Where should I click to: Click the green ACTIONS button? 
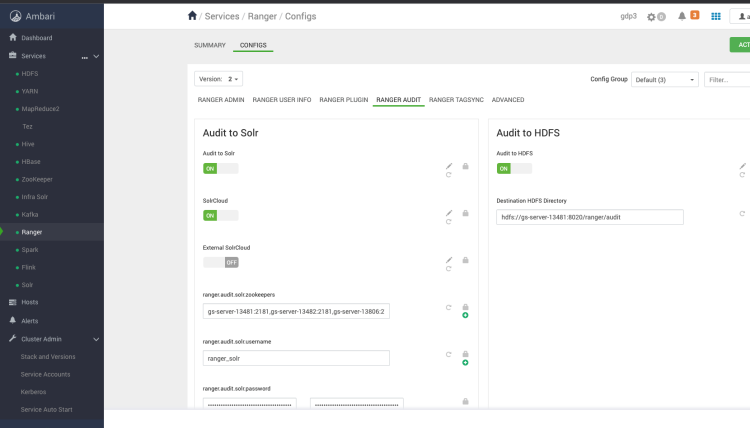pos(740,44)
